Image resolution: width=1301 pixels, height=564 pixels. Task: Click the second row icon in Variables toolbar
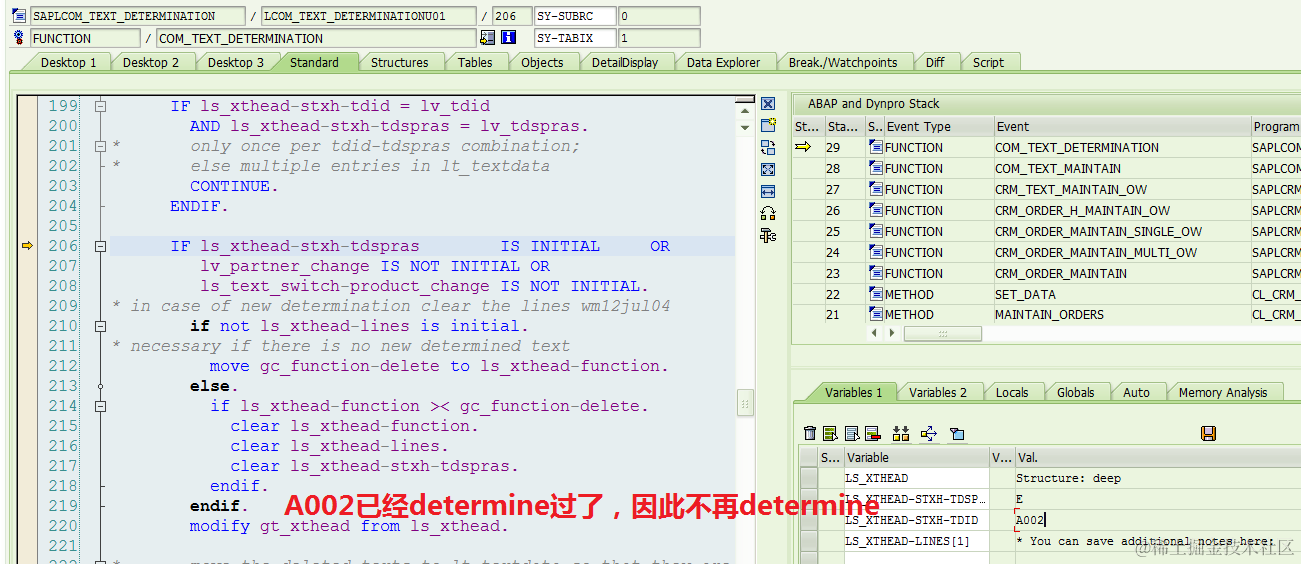click(852, 433)
